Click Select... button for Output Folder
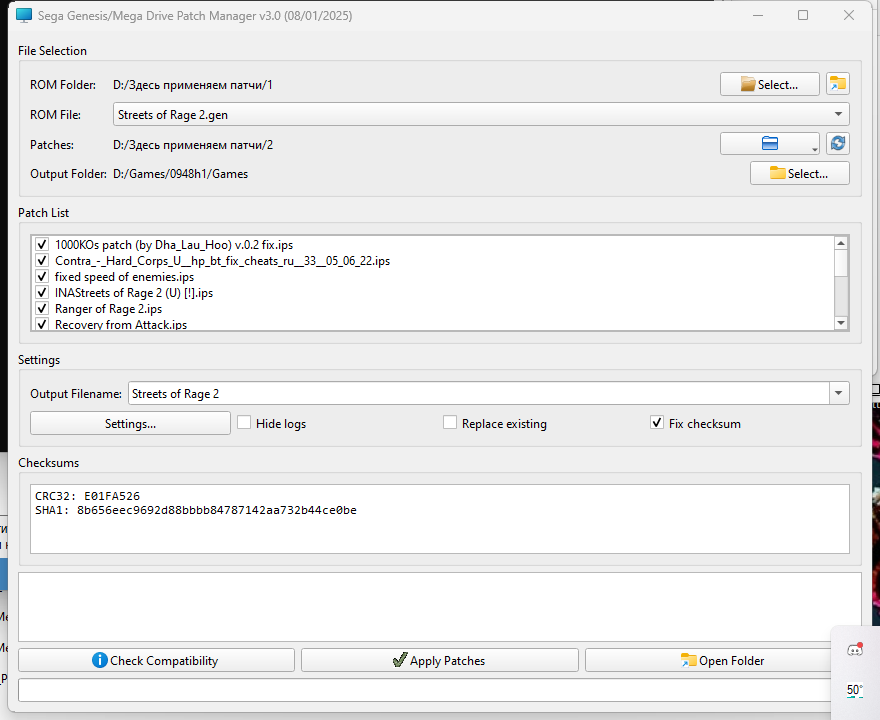The width and height of the screenshot is (880, 720). click(799, 173)
